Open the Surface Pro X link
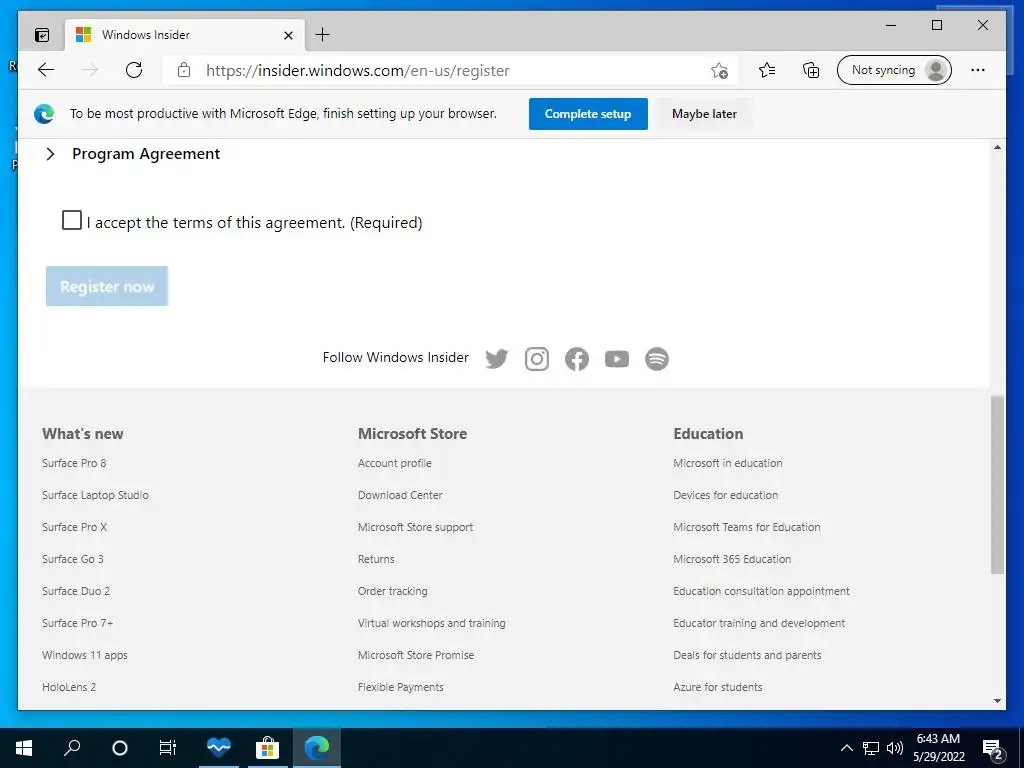Screen dimensions: 1024x768 click(x=74, y=527)
